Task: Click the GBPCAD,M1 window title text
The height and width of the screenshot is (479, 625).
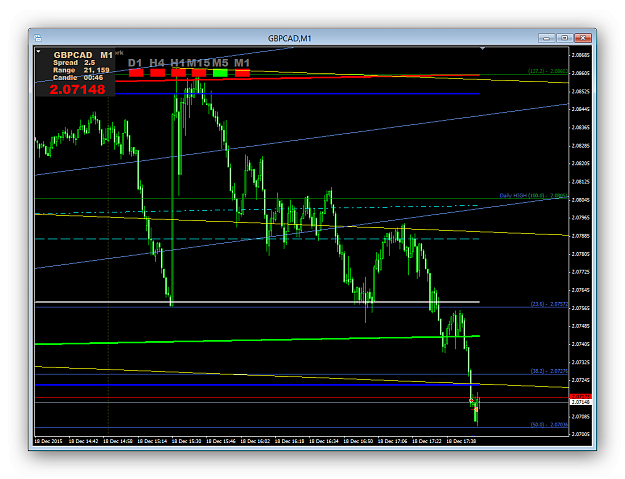Action: (x=289, y=38)
